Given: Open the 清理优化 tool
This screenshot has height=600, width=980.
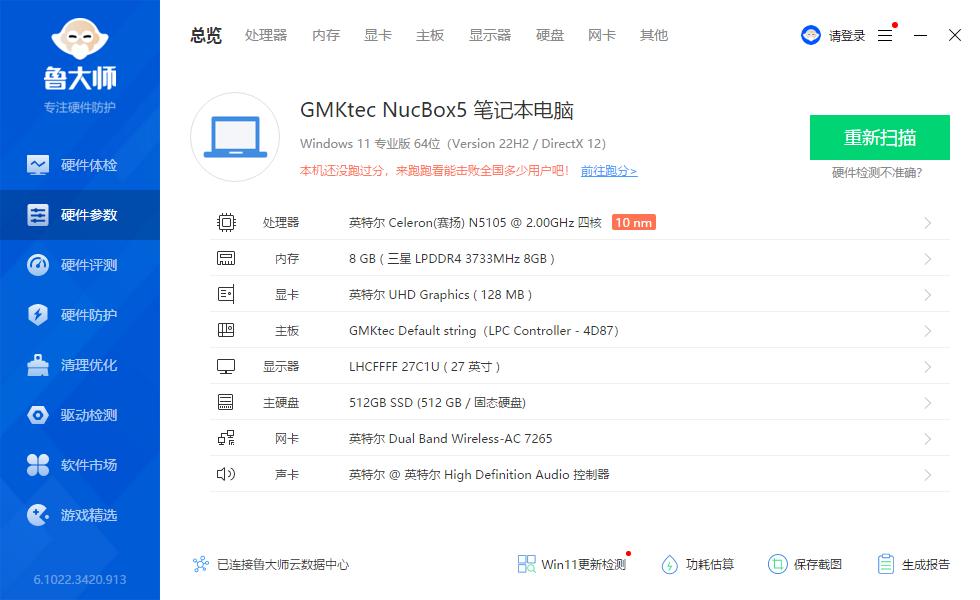Looking at the screenshot, I should pos(80,364).
